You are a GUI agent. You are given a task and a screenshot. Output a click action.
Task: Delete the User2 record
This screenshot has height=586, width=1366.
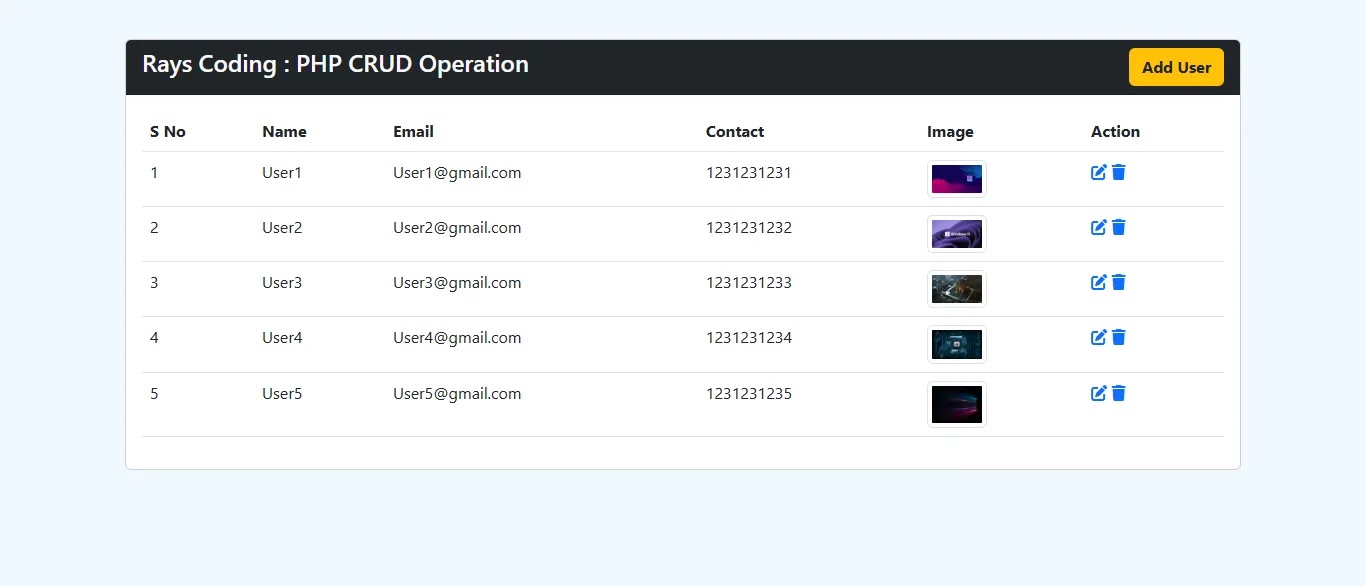pyautogui.click(x=1119, y=227)
